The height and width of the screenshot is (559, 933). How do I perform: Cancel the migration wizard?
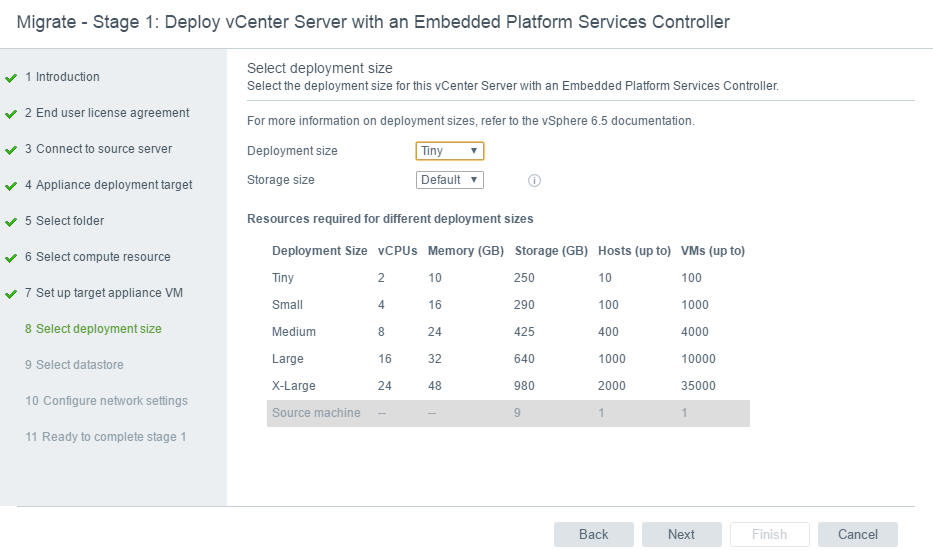point(857,534)
